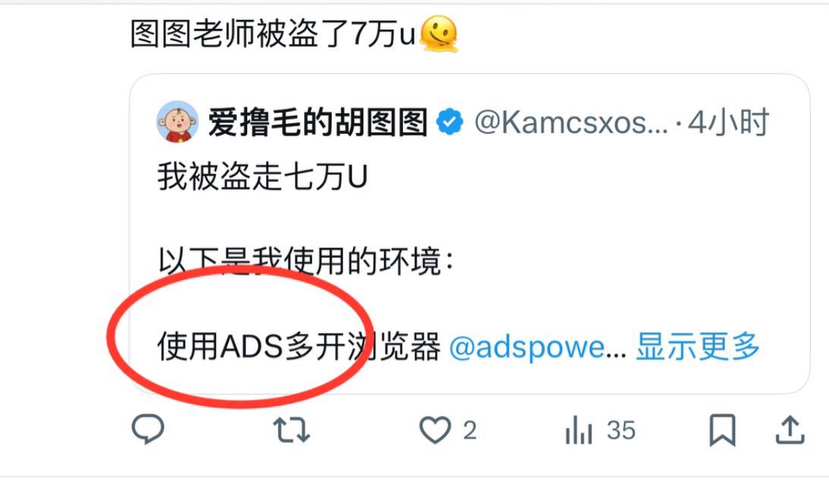Click the share upload arrow icon
Screen dimensions: 829x481
point(790,429)
